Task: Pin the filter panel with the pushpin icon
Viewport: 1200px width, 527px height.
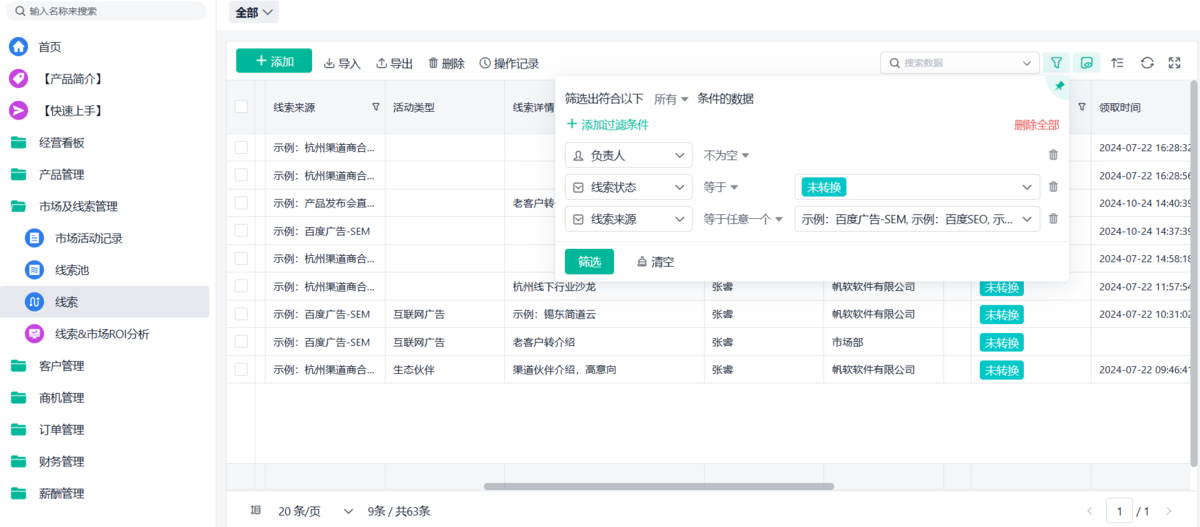Action: tap(1059, 87)
